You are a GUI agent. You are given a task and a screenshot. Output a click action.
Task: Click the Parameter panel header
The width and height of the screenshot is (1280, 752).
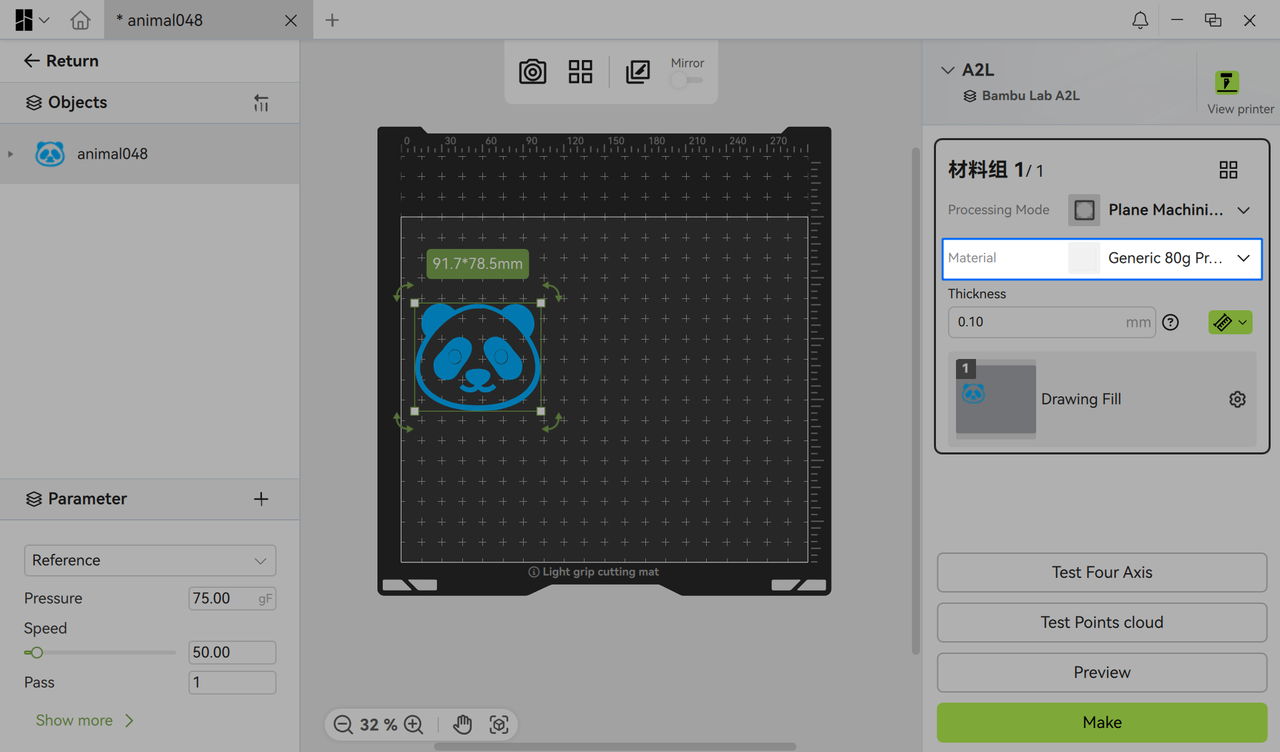coord(150,499)
